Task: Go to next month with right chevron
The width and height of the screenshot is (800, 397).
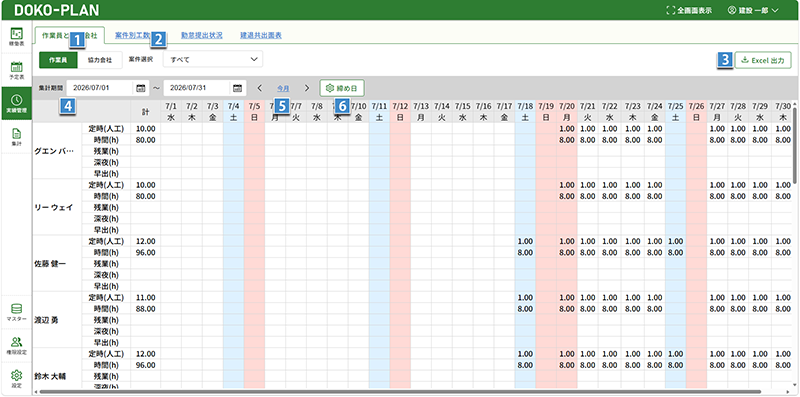Action: coord(307,88)
